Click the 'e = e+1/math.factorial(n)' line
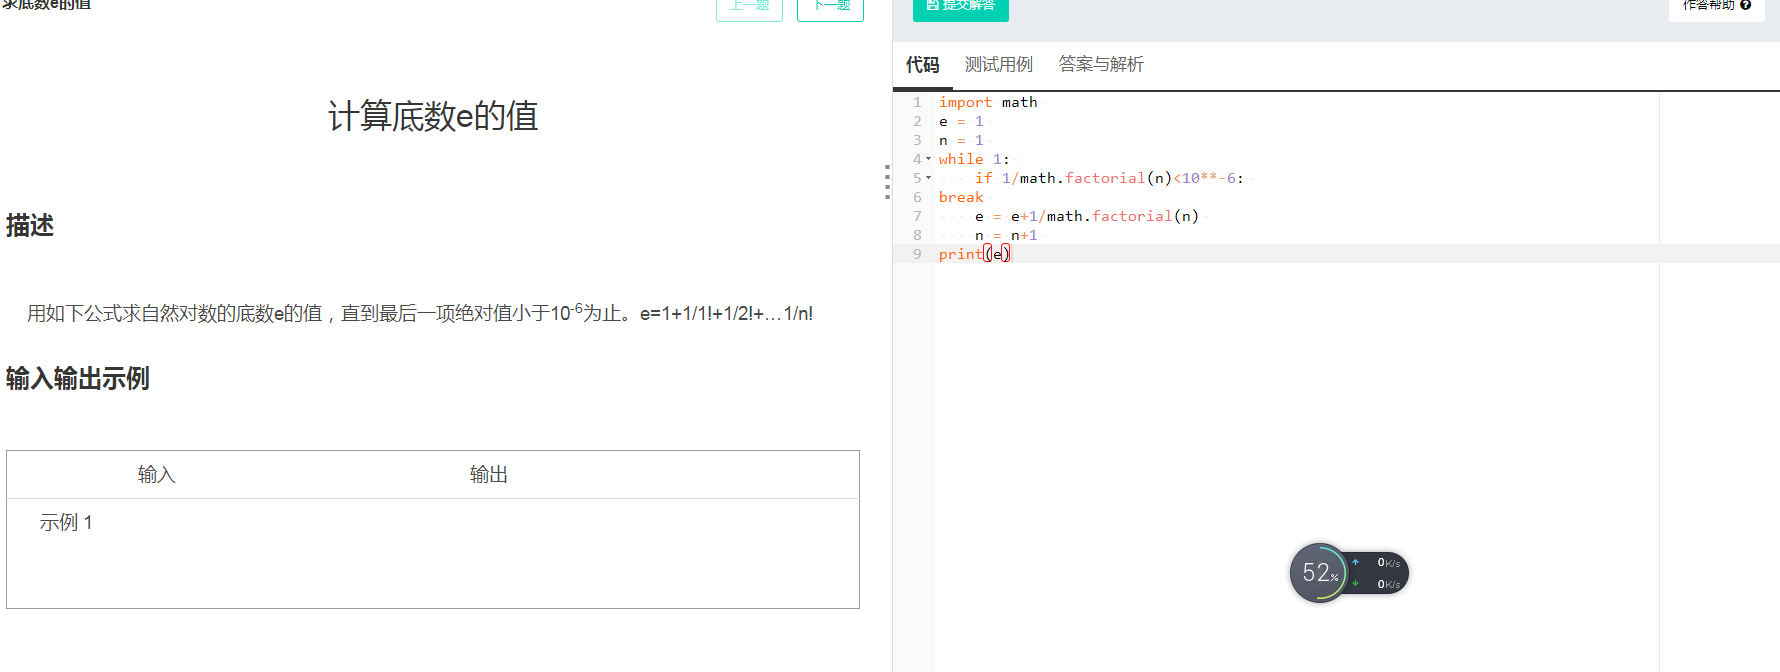The width and height of the screenshot is (1780, 672). 1086,216
